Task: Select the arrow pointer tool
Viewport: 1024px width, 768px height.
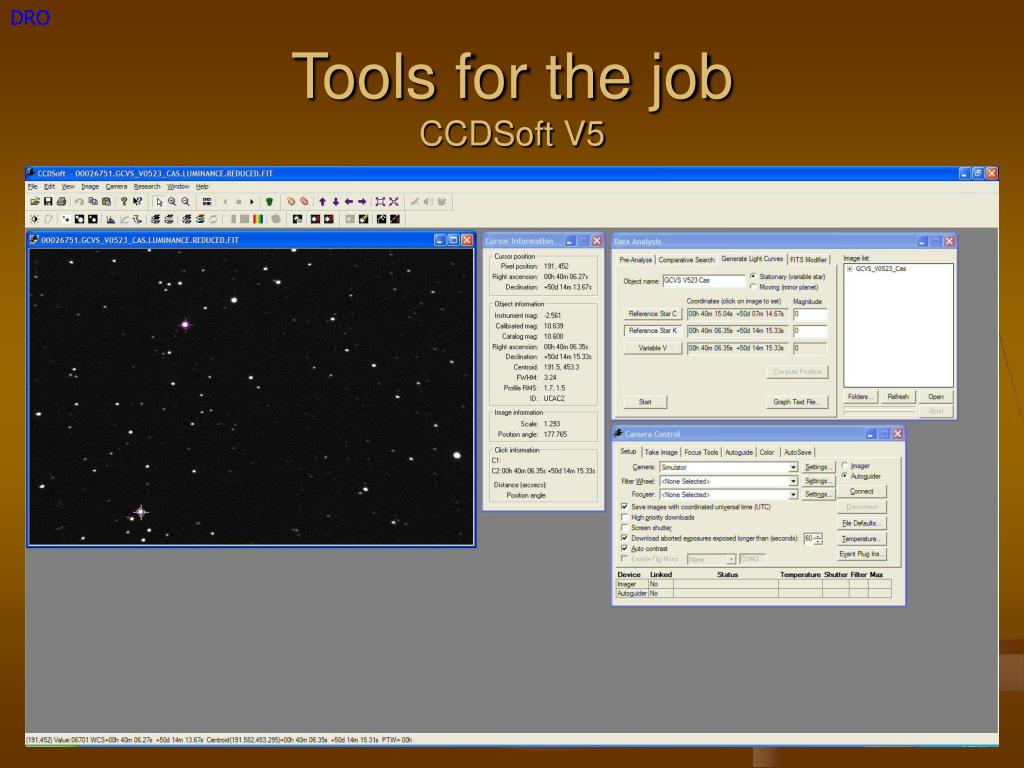Action: 159,202
